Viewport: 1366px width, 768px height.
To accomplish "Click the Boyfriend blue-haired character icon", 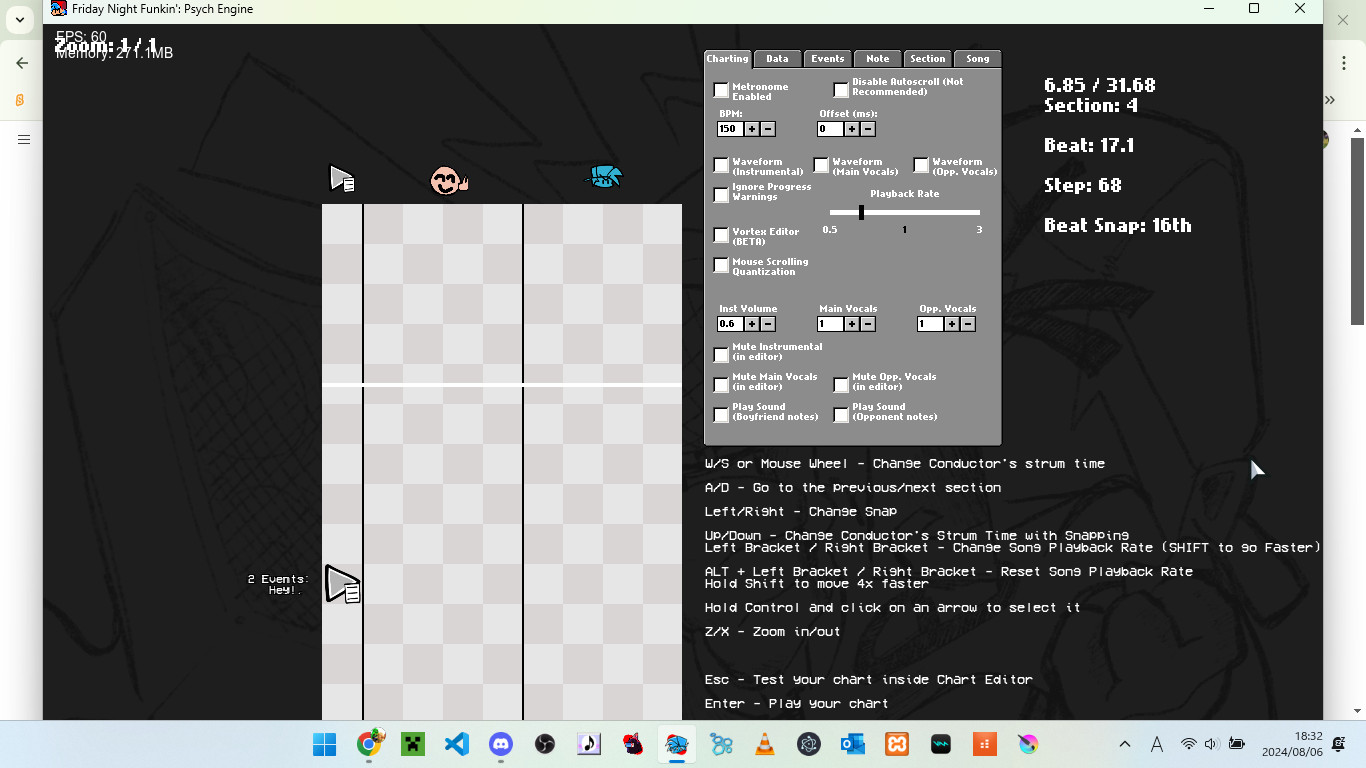I will click(x=604, y=177).
